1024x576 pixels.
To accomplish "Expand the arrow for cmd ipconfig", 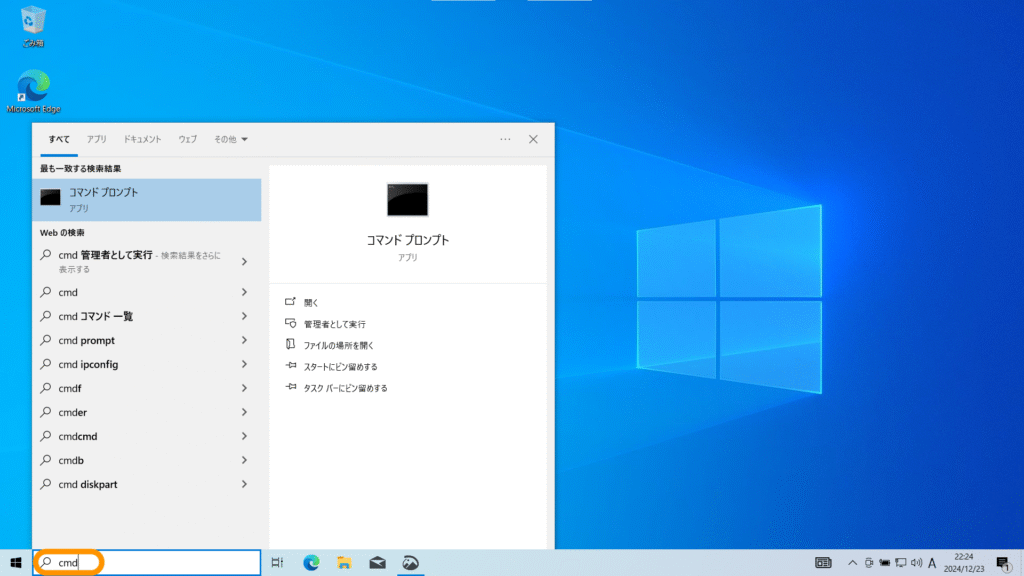I will [x=244, y=364].
